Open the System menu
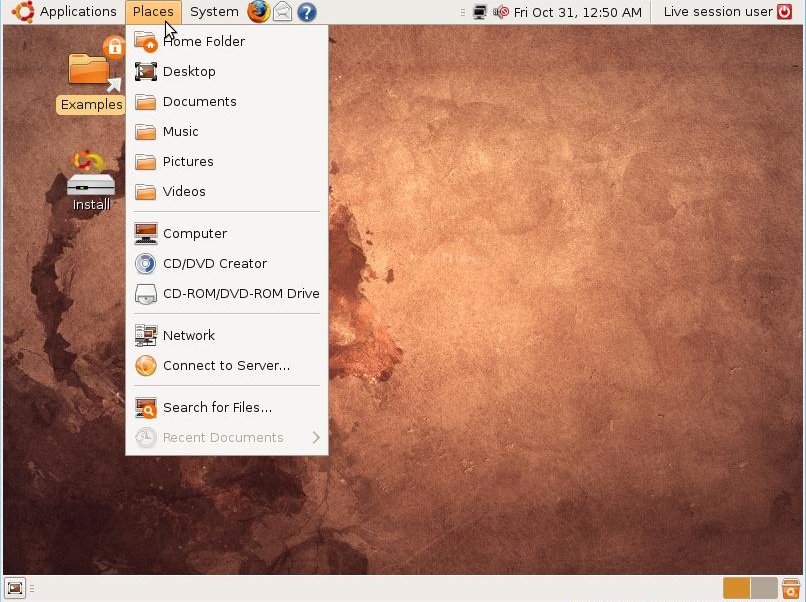The image size is (806, 602). [x=214, y=12]
